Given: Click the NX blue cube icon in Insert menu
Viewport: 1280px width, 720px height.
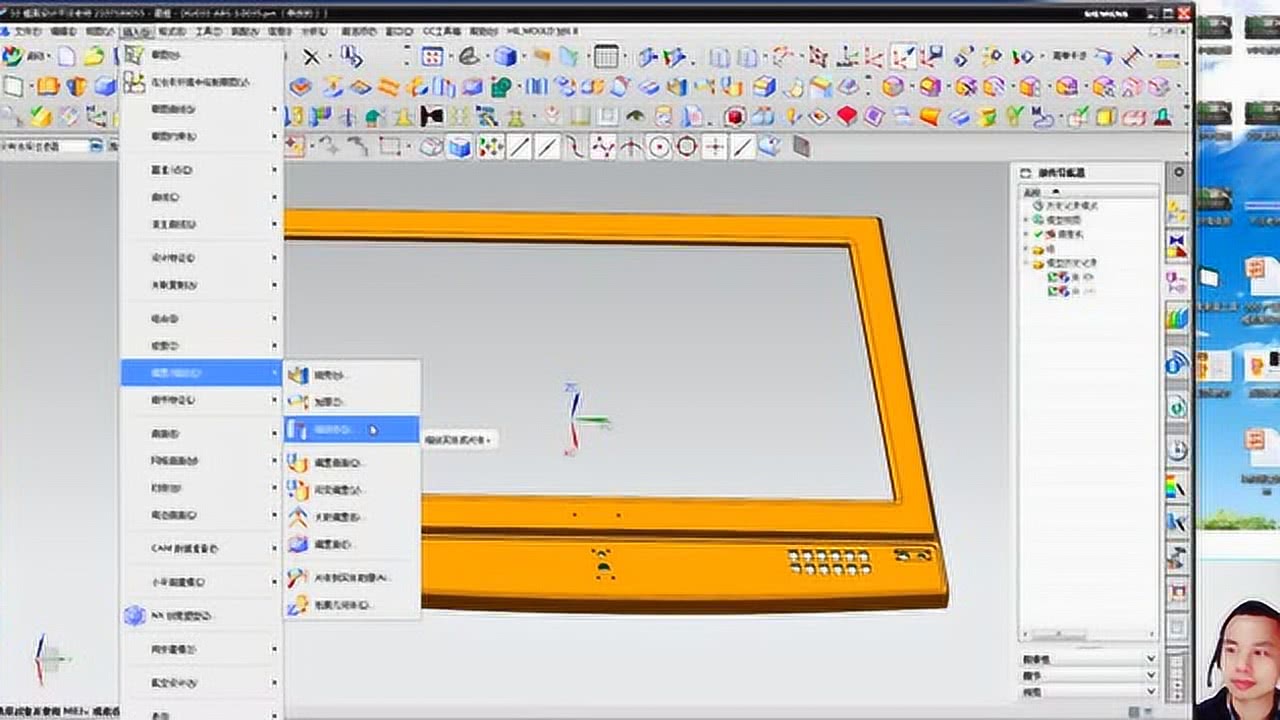Looking at the screenshot, I should [134, 616].
